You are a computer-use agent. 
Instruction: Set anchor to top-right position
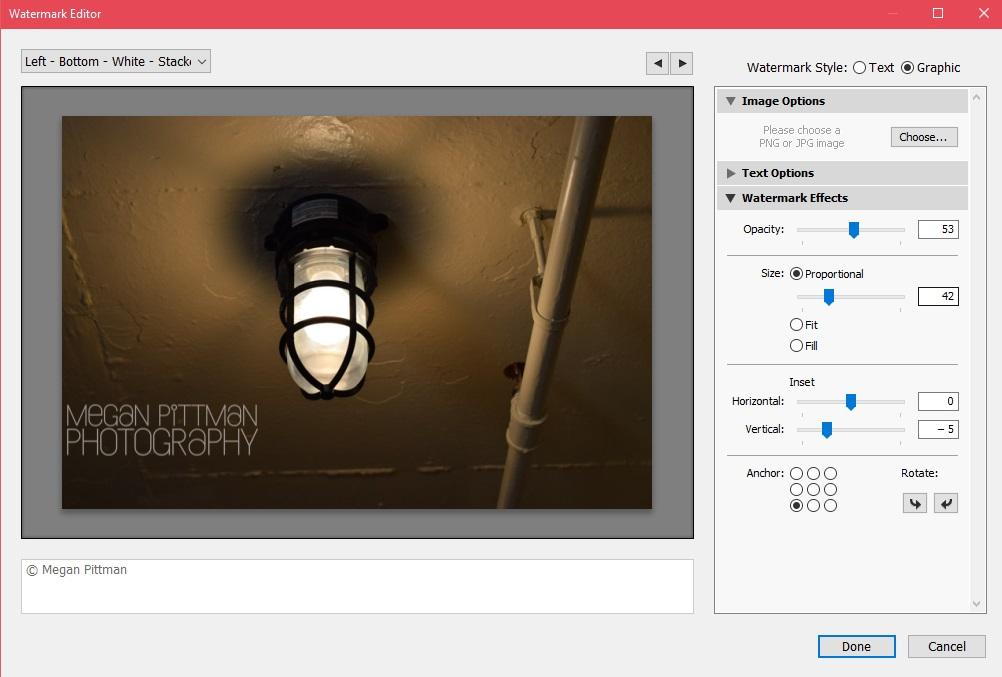830,474
